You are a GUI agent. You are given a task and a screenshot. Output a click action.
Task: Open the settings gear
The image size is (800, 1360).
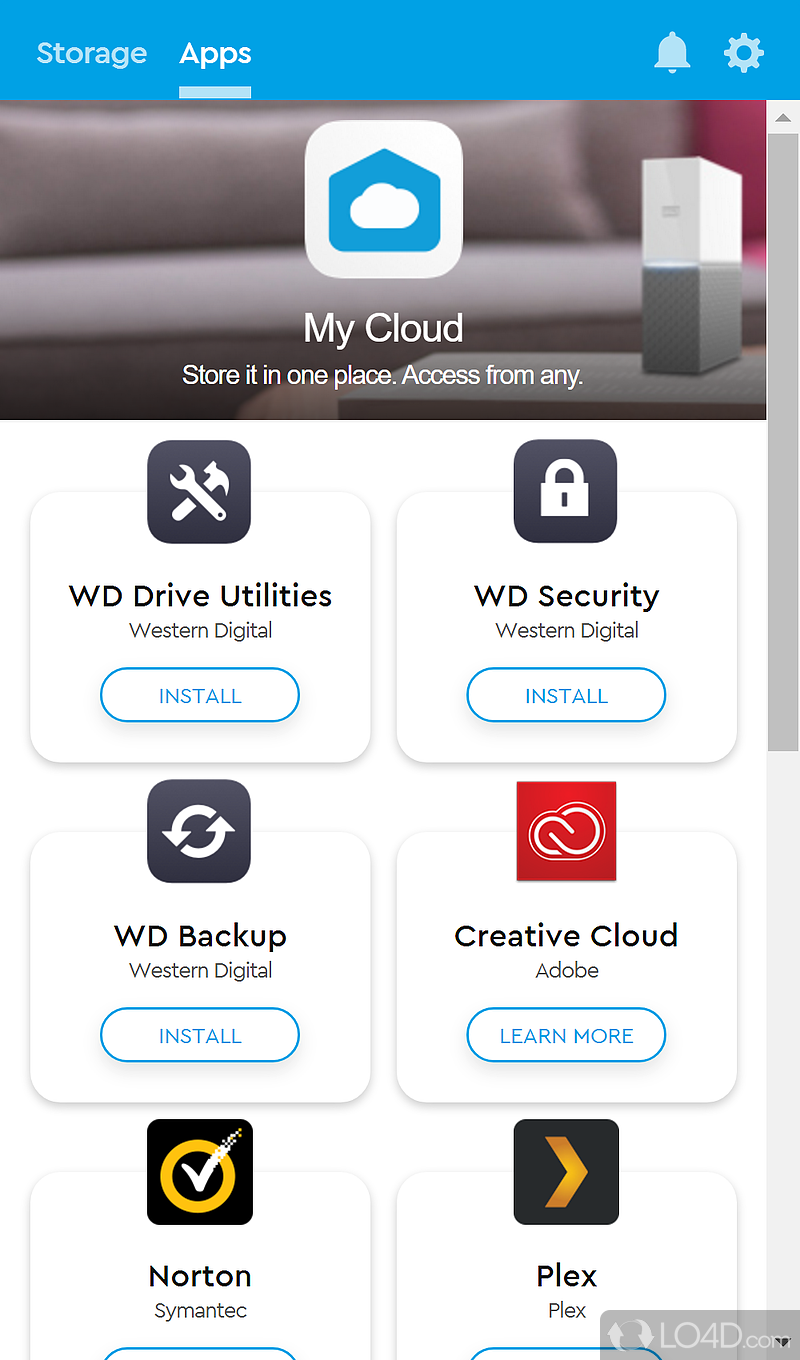744,53
